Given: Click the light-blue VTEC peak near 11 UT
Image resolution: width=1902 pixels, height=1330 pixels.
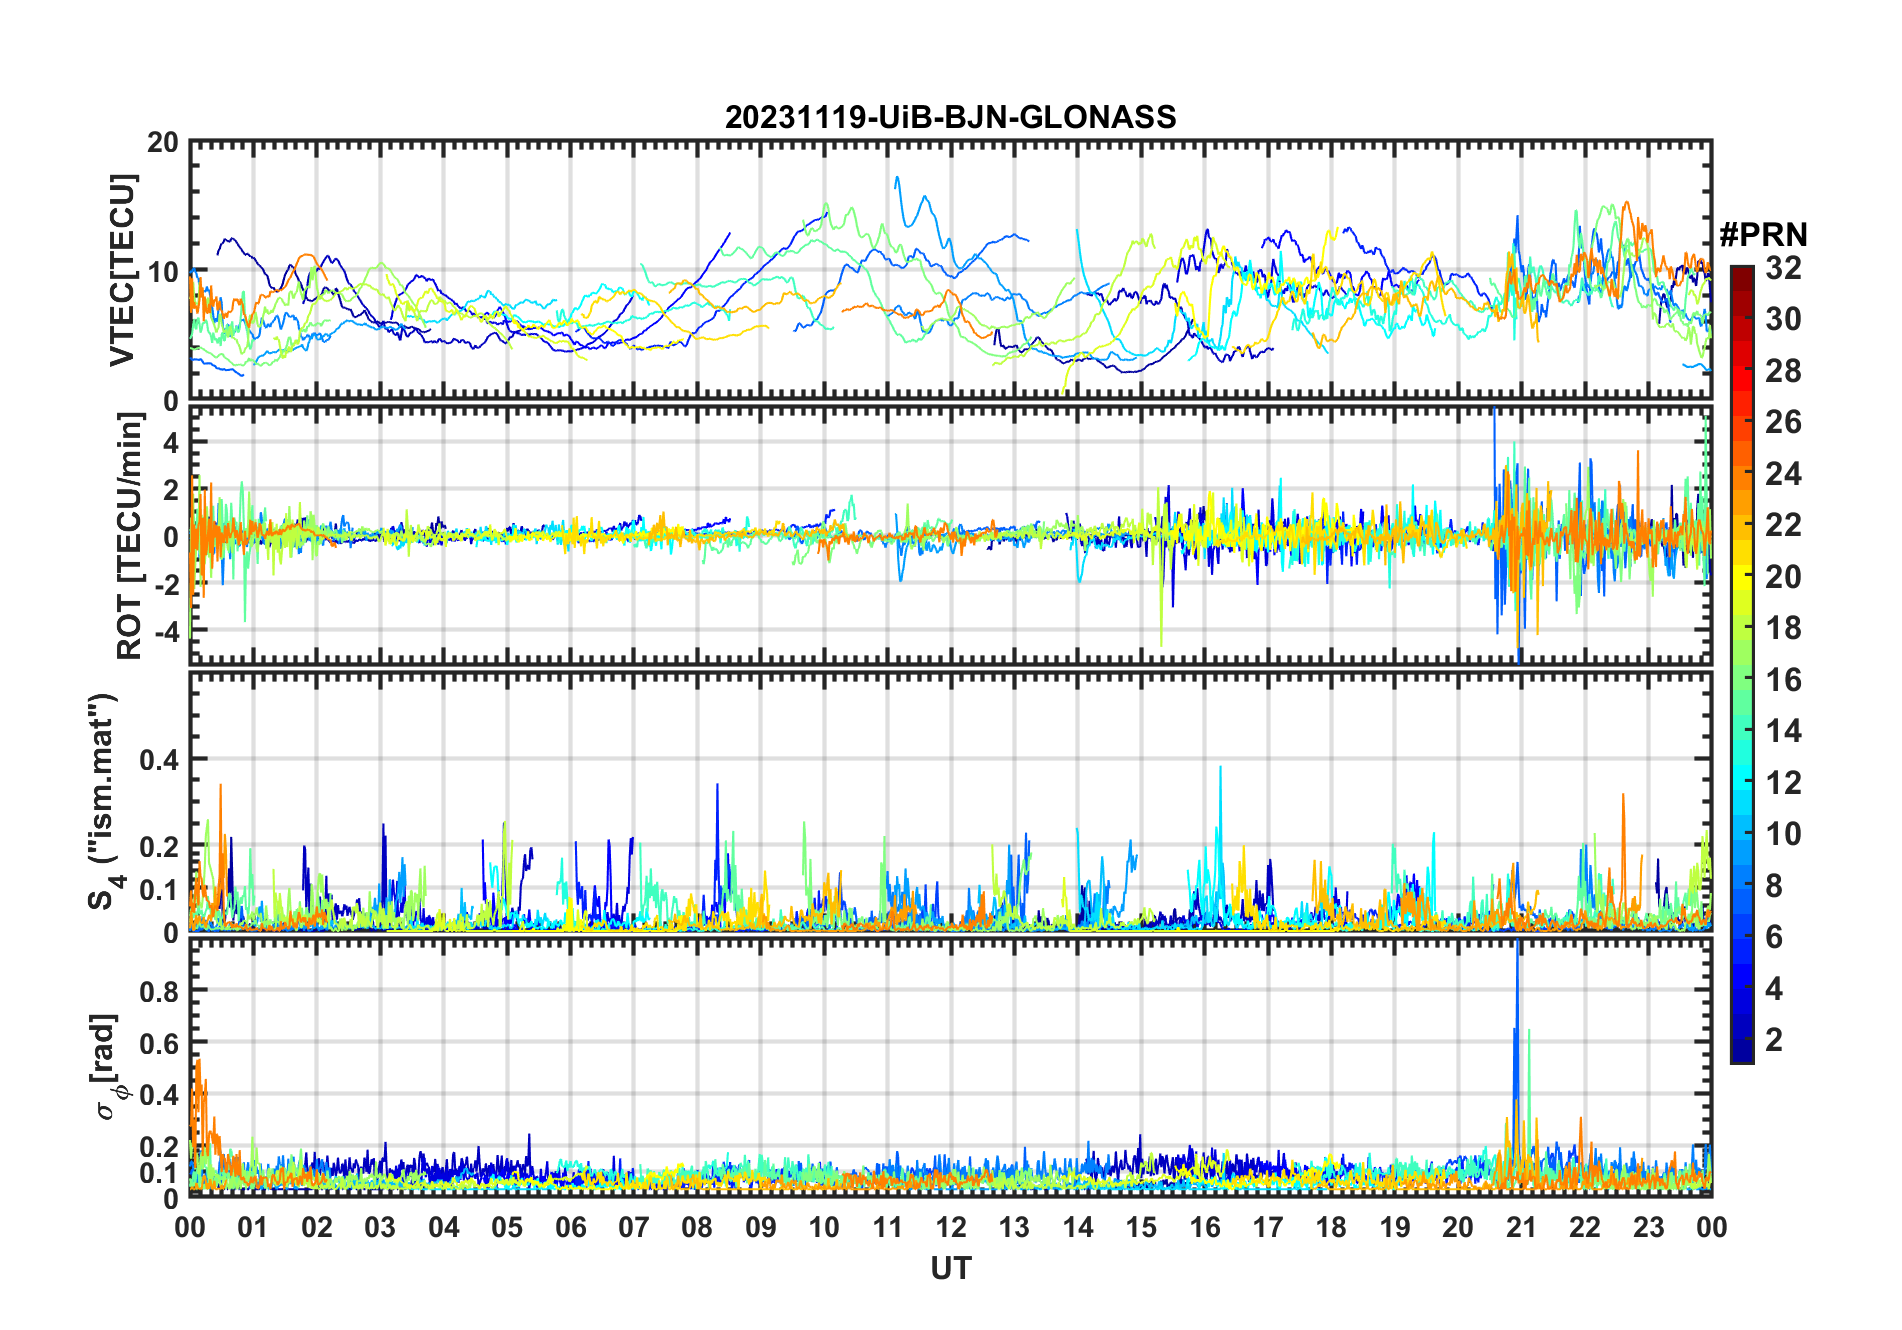Looking at the screenshot, I should pos(898,185).
